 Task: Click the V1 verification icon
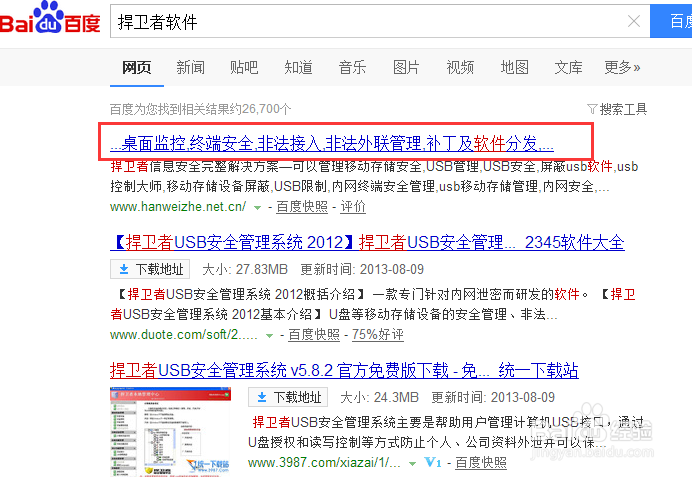point(432,462)
